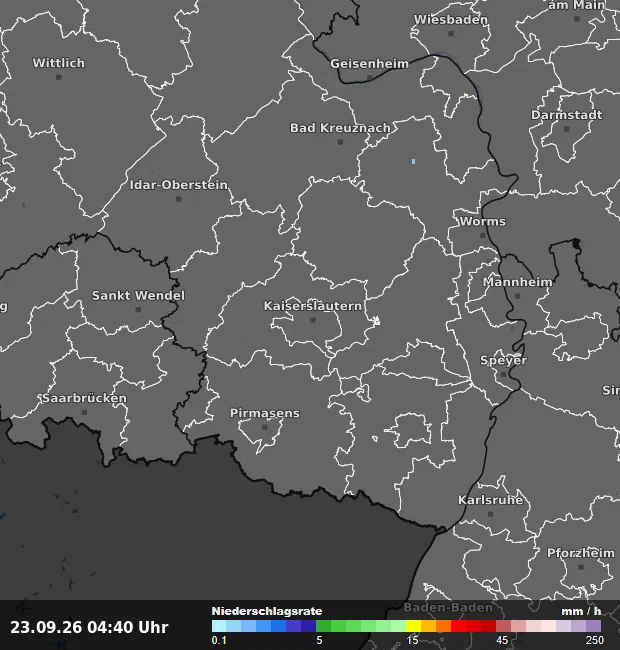Click the light blue precipitation pixel

(413, 161)
